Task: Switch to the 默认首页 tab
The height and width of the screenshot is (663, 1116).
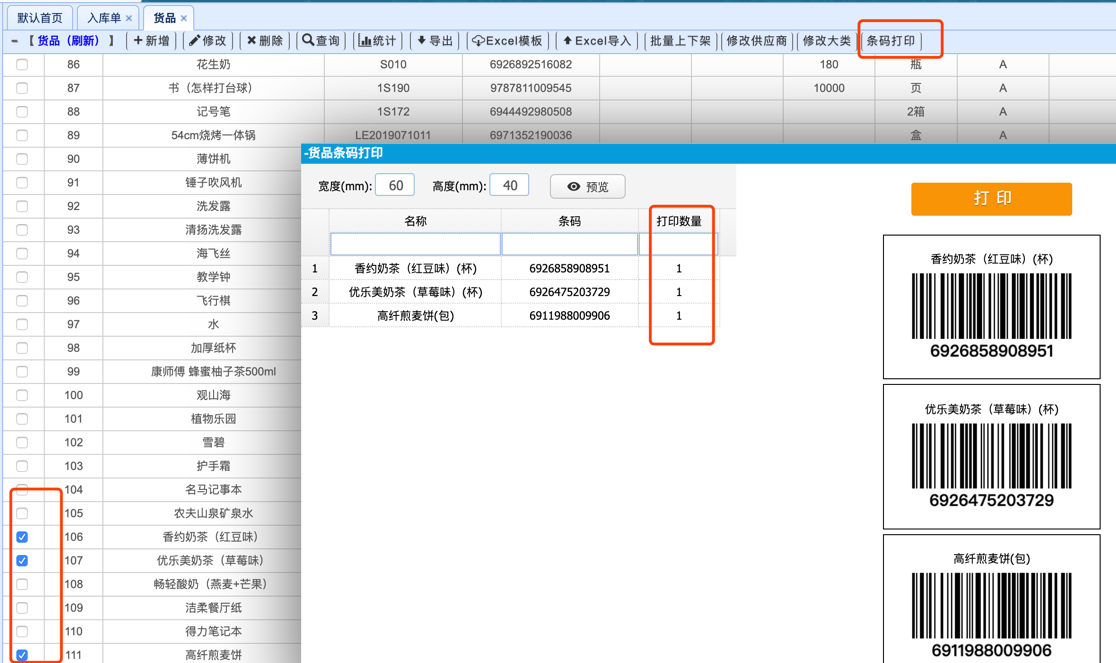Action: 40,18
